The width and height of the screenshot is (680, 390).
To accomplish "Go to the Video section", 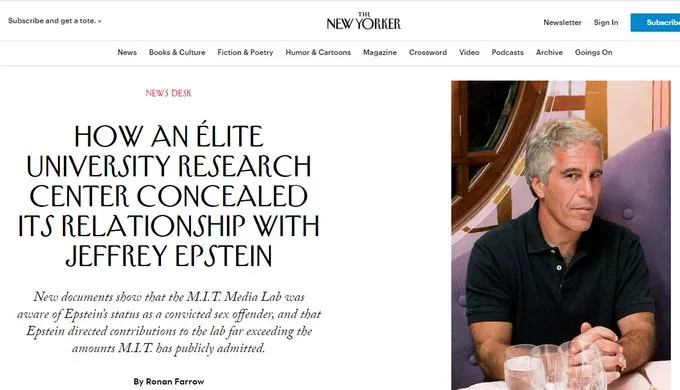I will (469, 52).
